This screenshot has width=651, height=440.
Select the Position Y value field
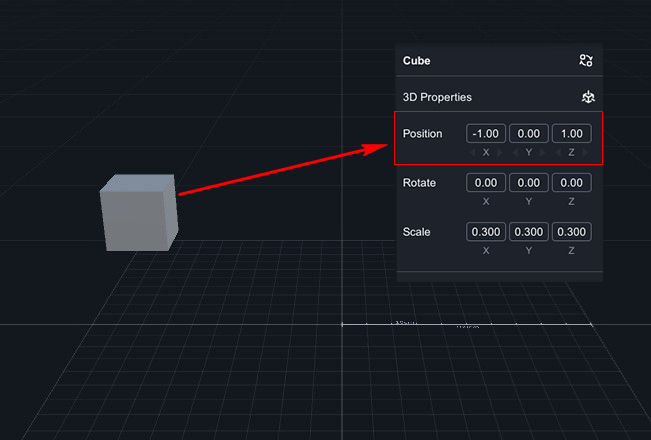(529, 134)
